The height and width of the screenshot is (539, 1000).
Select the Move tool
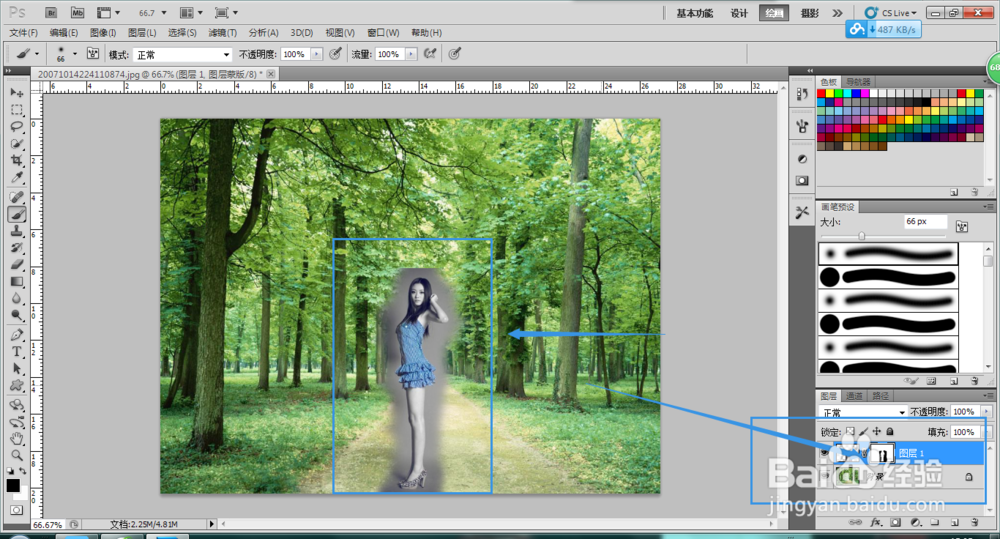(x=17, y=92)
